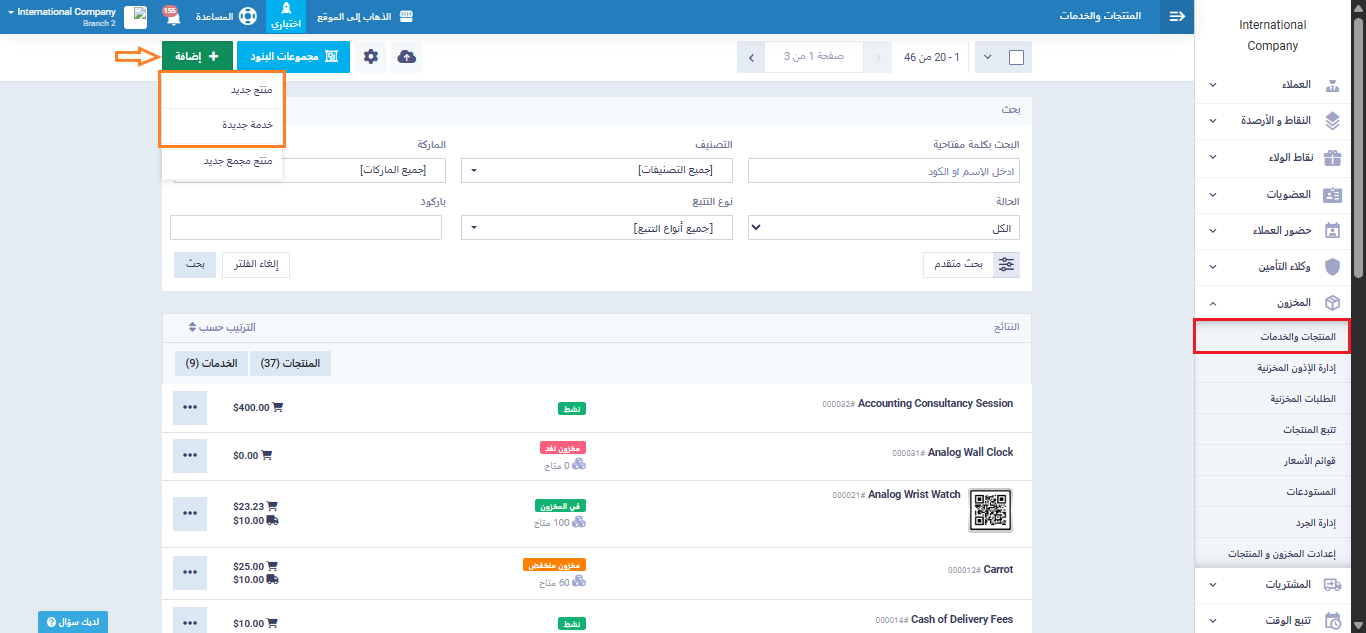Open the dropdown arrow beside select-all checkbox
The height and width of the screenshot is (633, 1366).
click(987, 57)
